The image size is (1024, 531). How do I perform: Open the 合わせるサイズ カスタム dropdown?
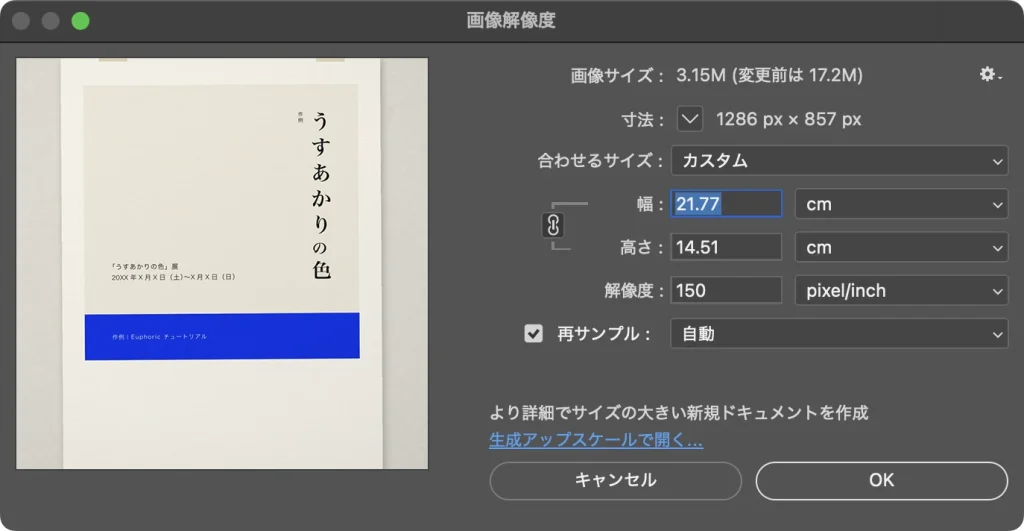839,161
